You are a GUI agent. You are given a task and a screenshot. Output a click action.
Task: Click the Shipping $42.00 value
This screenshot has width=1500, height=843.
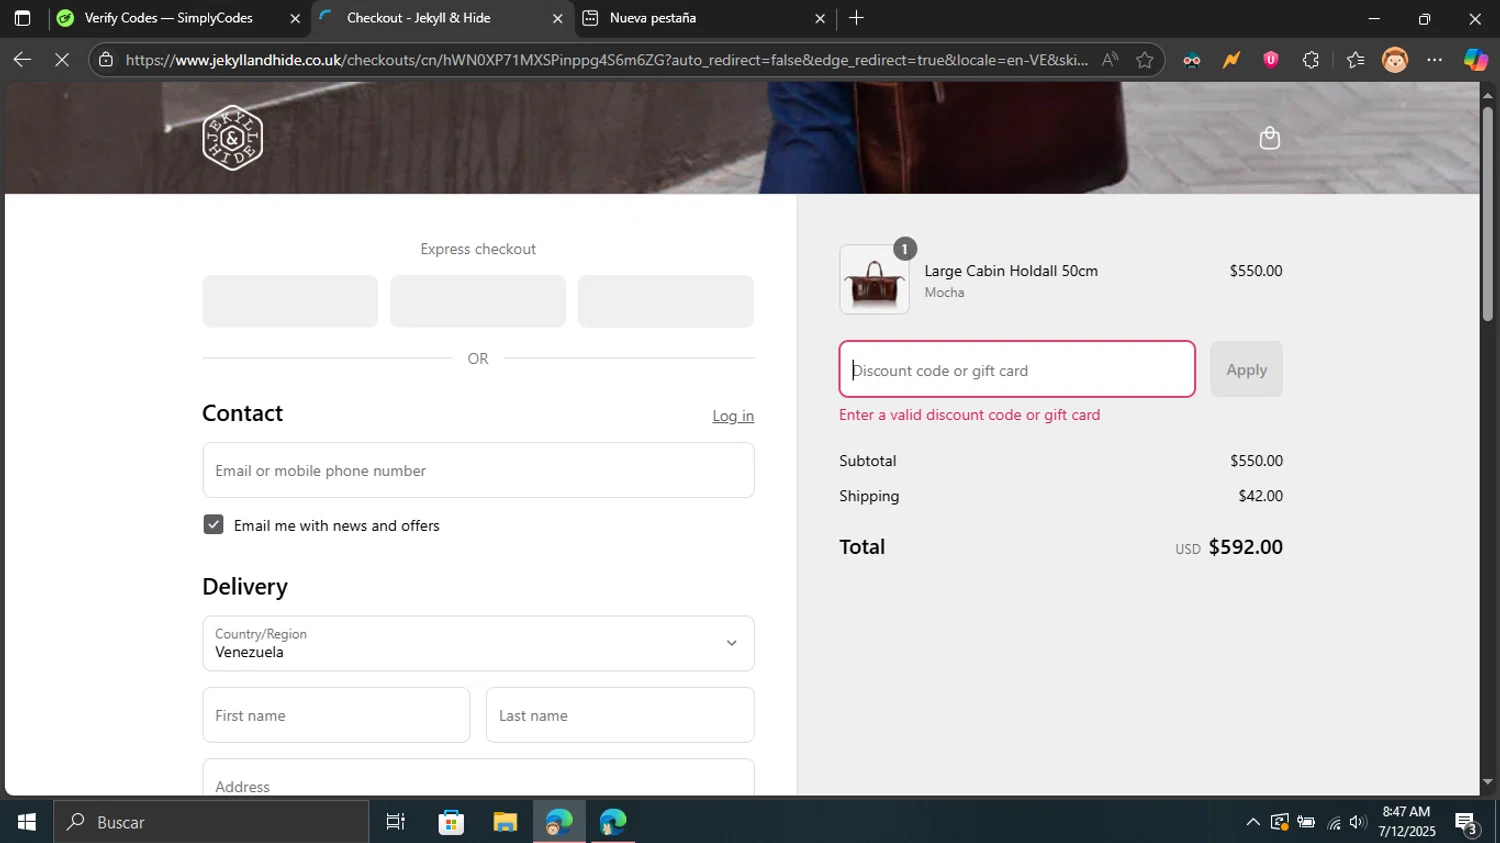pyautogui.click(x=1260, y=496)
